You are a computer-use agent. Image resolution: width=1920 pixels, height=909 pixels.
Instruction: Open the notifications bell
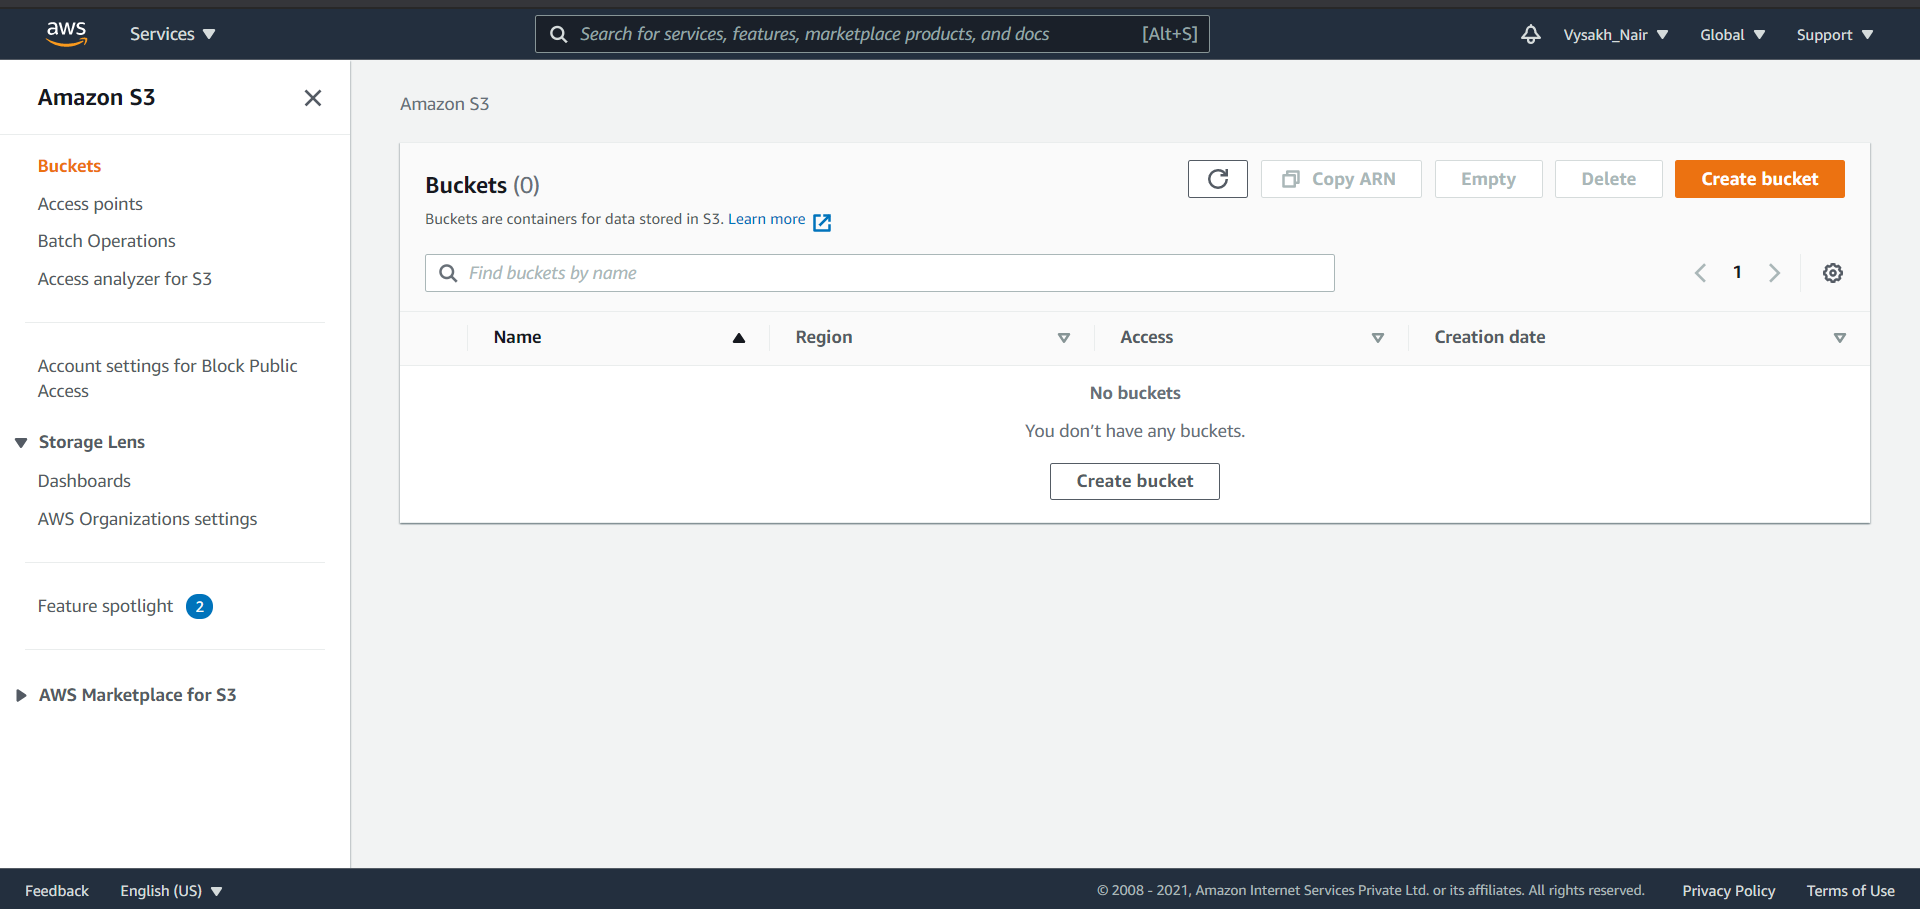click(1530, 34)
